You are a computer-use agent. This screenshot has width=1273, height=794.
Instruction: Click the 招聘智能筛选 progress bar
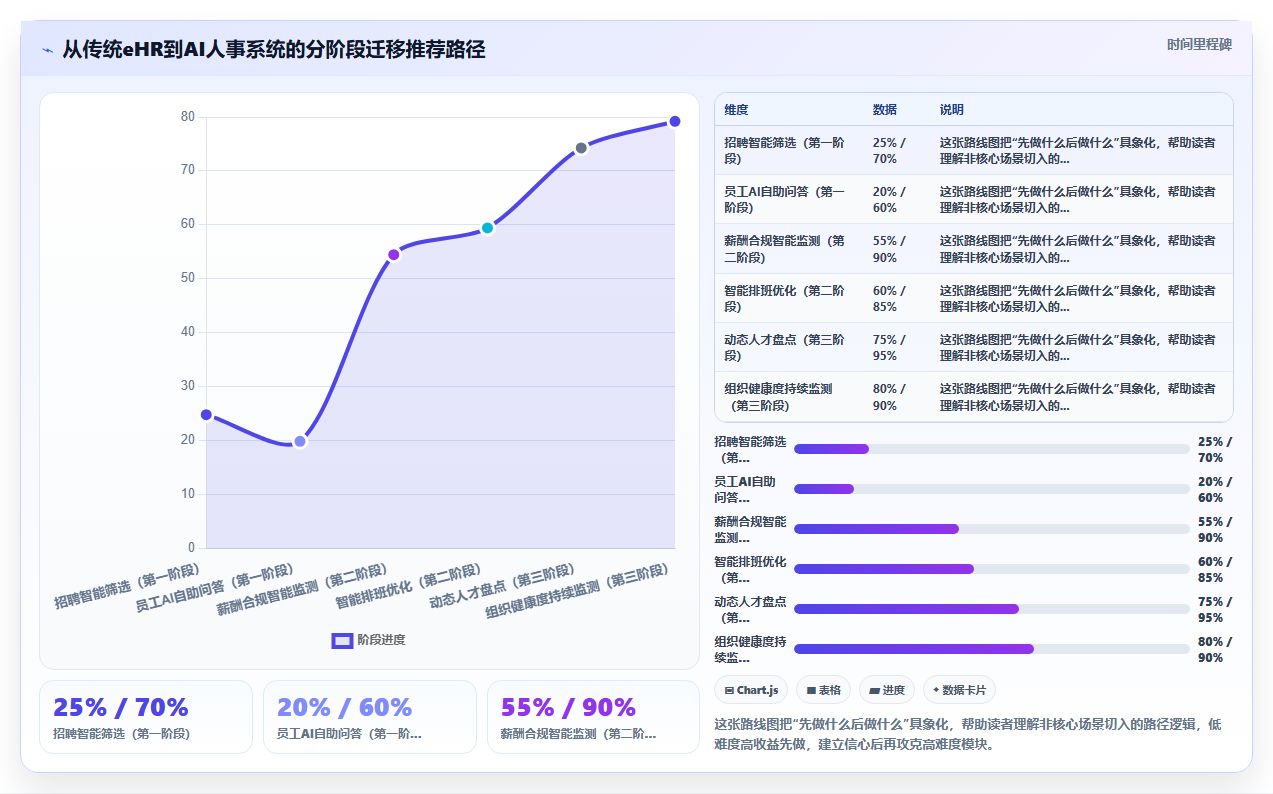(x=992, y=449)
